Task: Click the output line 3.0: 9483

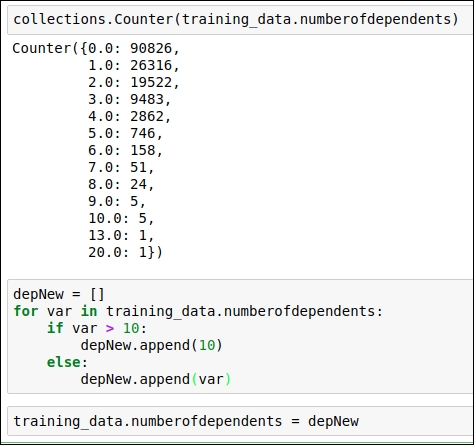Action: [x=129, y=99]
